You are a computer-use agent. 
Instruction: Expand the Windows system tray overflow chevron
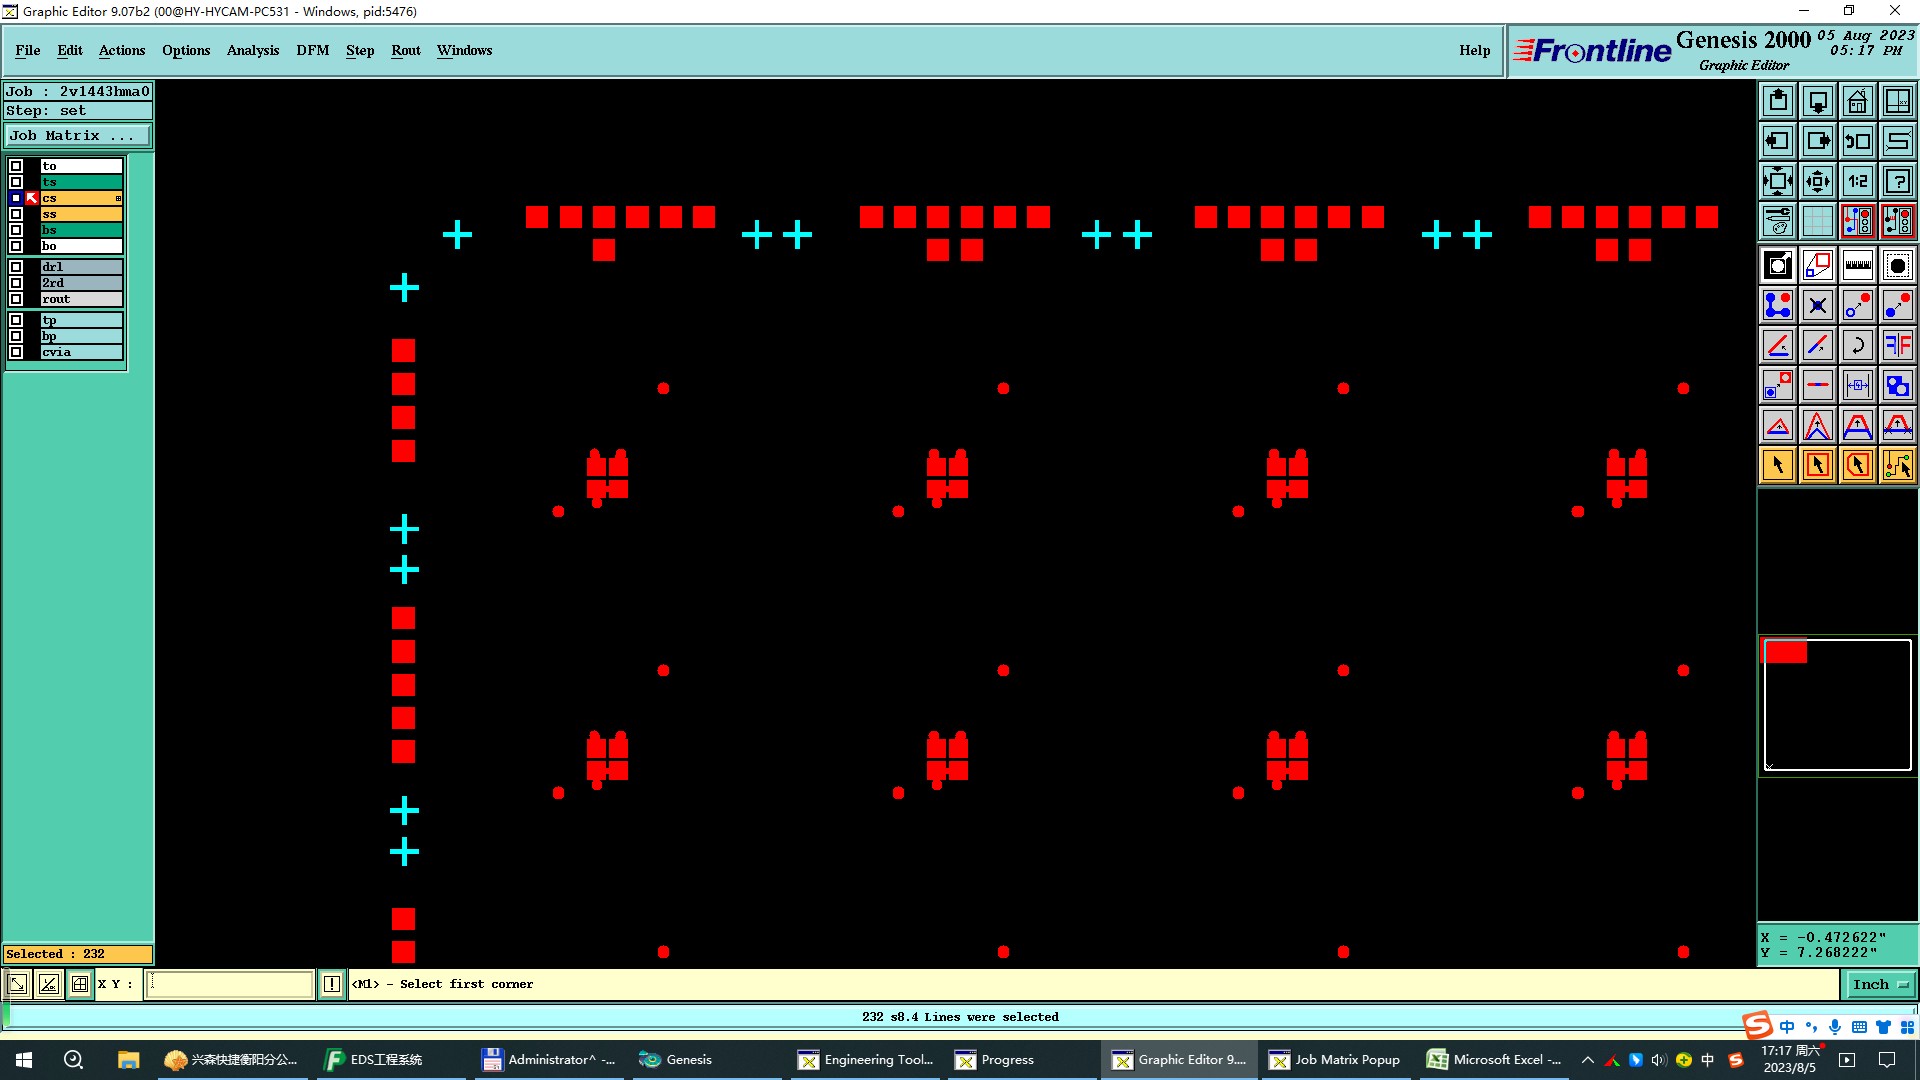coord(1588,1060)
